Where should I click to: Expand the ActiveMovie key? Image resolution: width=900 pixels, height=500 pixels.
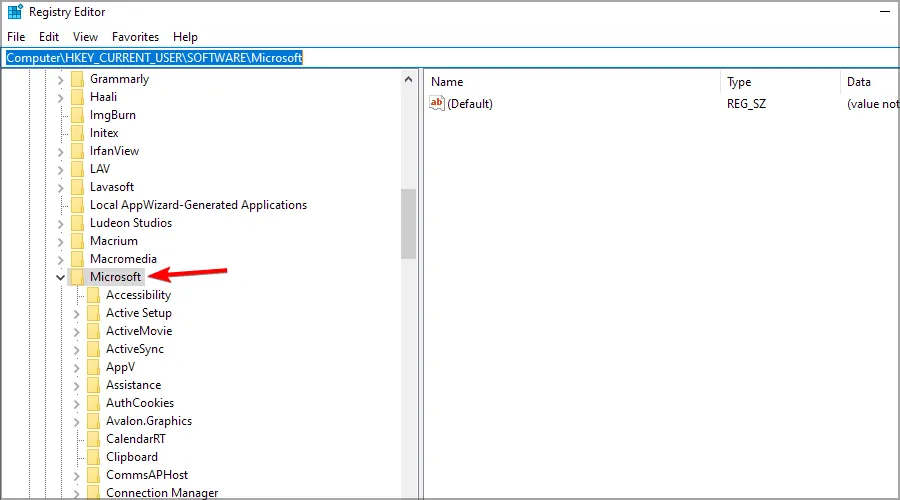(76, 331)
